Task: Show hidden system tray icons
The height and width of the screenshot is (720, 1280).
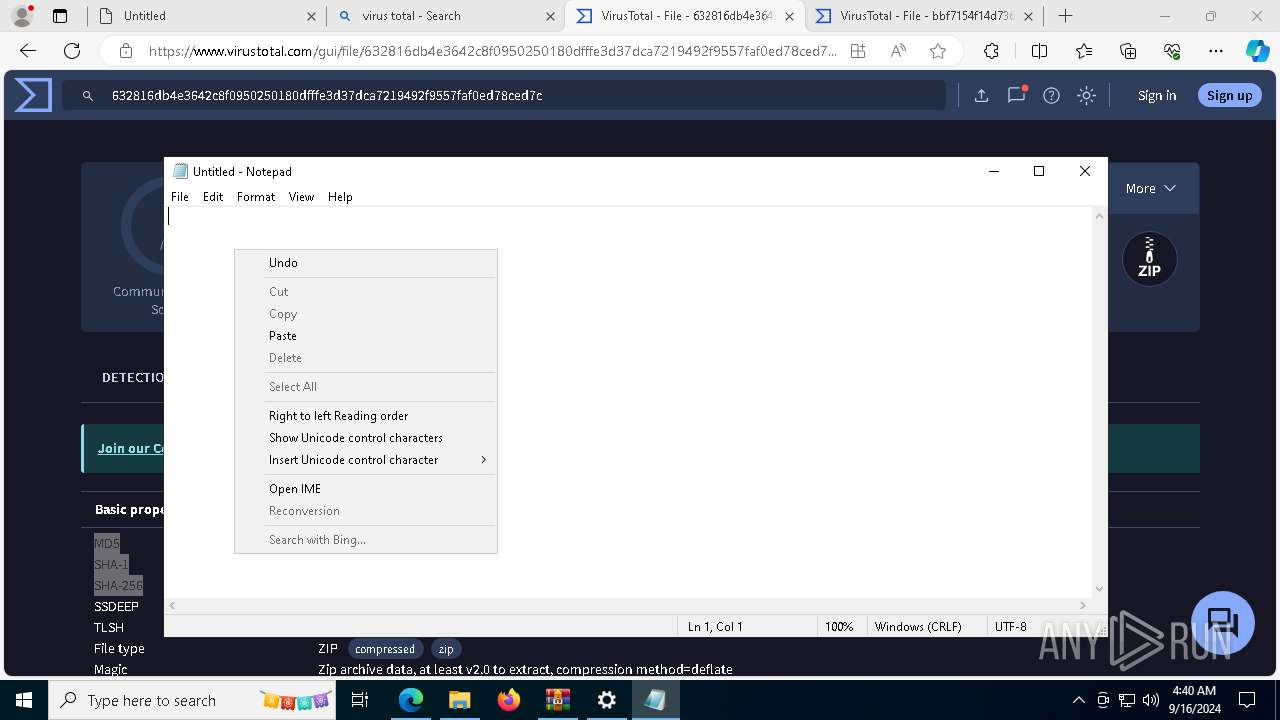Action: pos(1078,700)
